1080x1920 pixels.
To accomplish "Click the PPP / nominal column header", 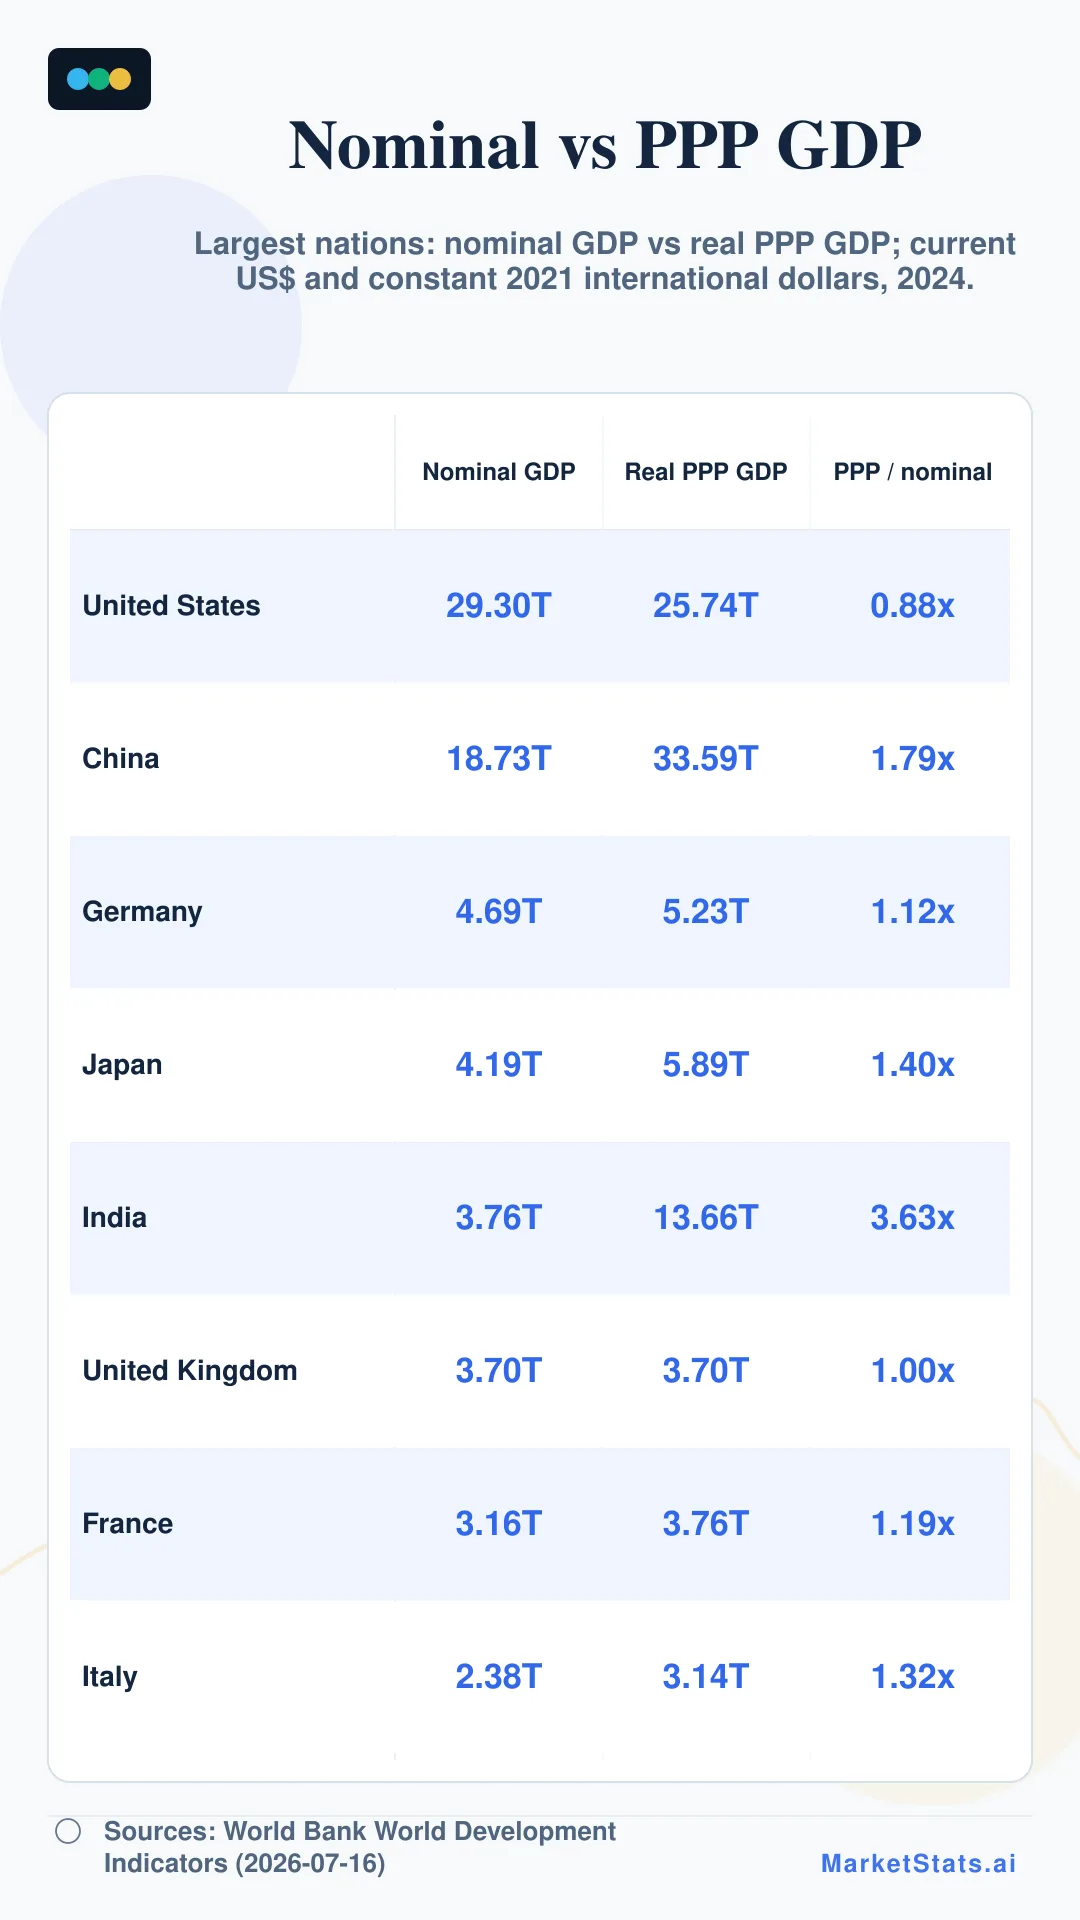I will coord(913,472).
